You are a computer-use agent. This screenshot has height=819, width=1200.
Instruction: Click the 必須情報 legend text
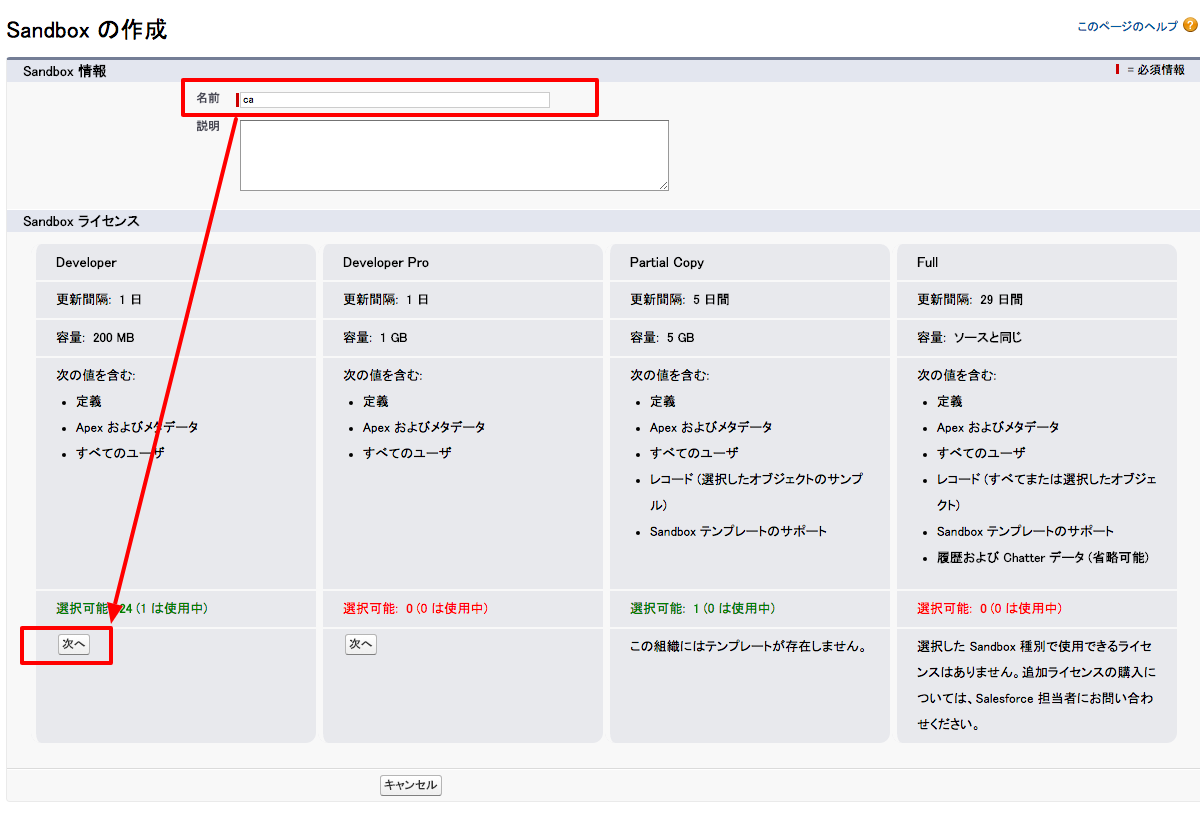[1161, 70]
